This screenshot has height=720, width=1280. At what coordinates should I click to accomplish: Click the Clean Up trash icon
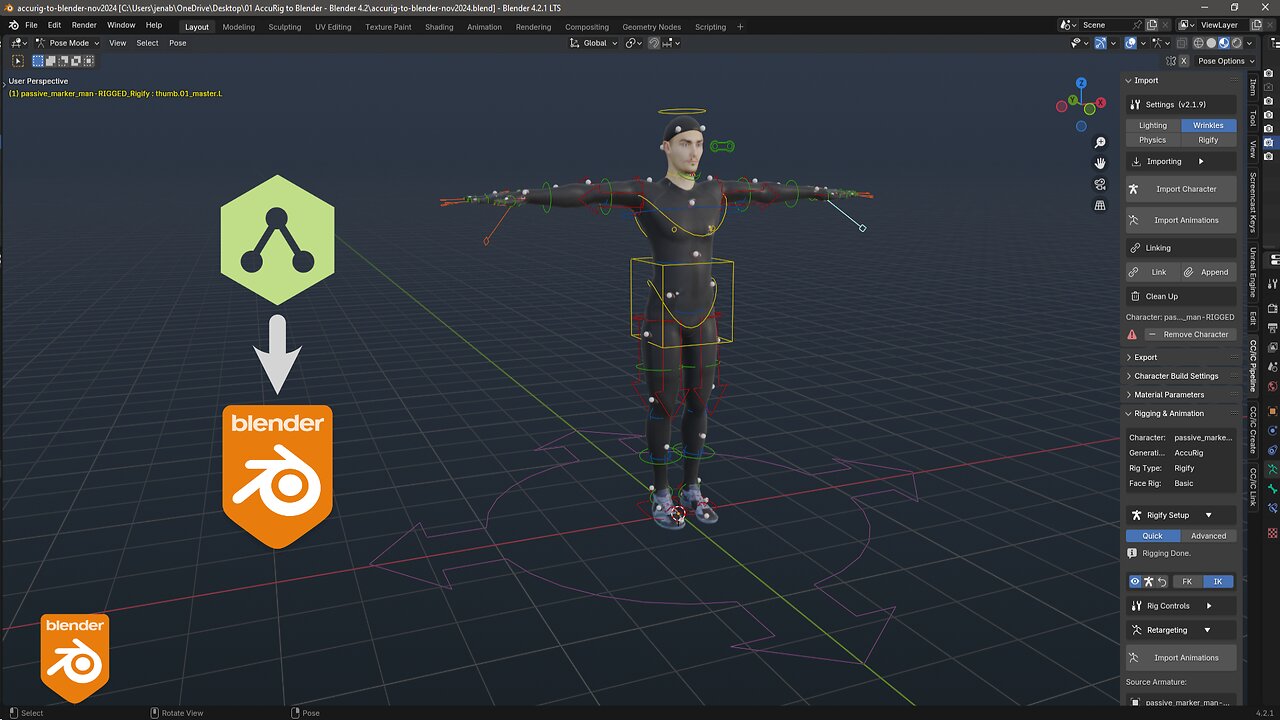[1135, 296]
